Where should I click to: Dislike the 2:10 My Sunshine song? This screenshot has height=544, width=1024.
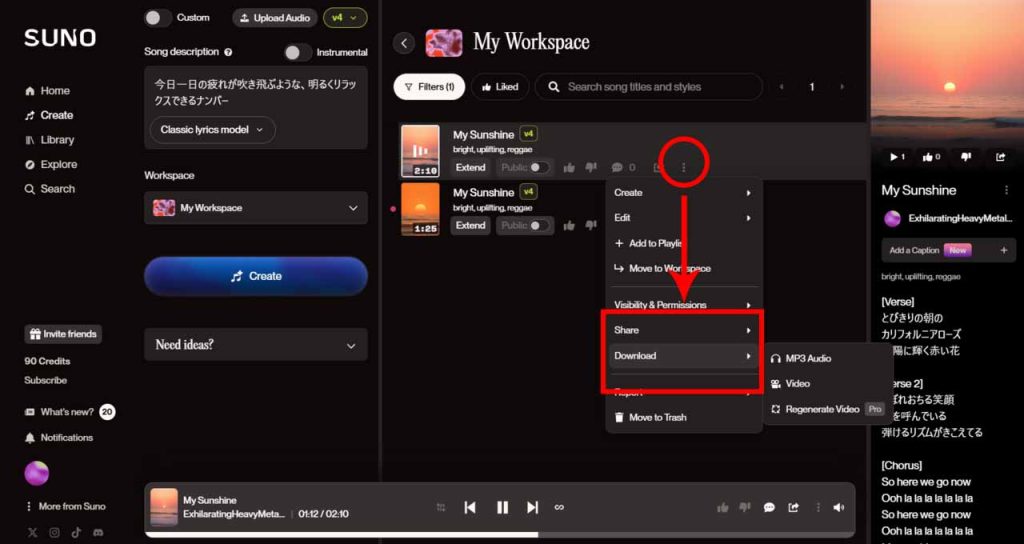591,168
